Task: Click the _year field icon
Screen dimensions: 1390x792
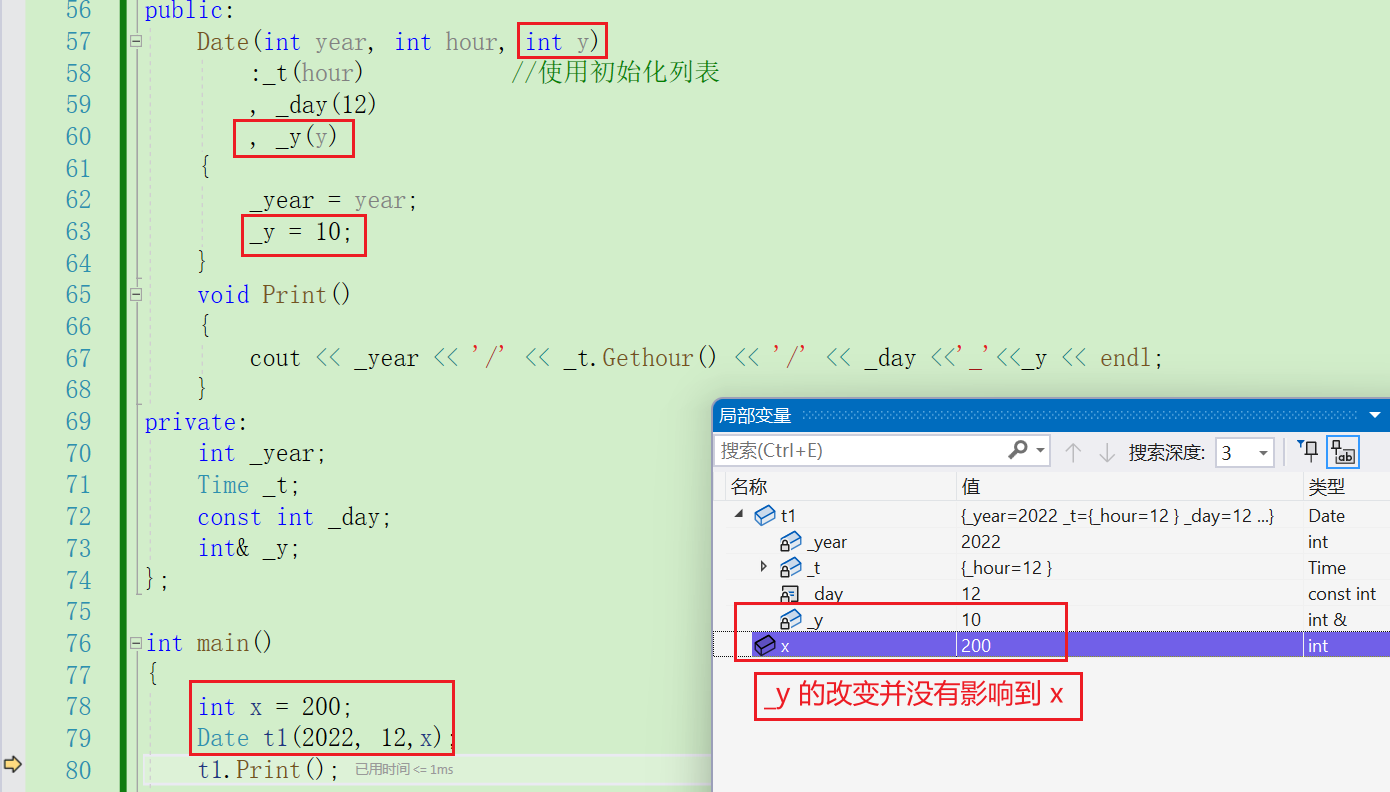Action: 791,542
